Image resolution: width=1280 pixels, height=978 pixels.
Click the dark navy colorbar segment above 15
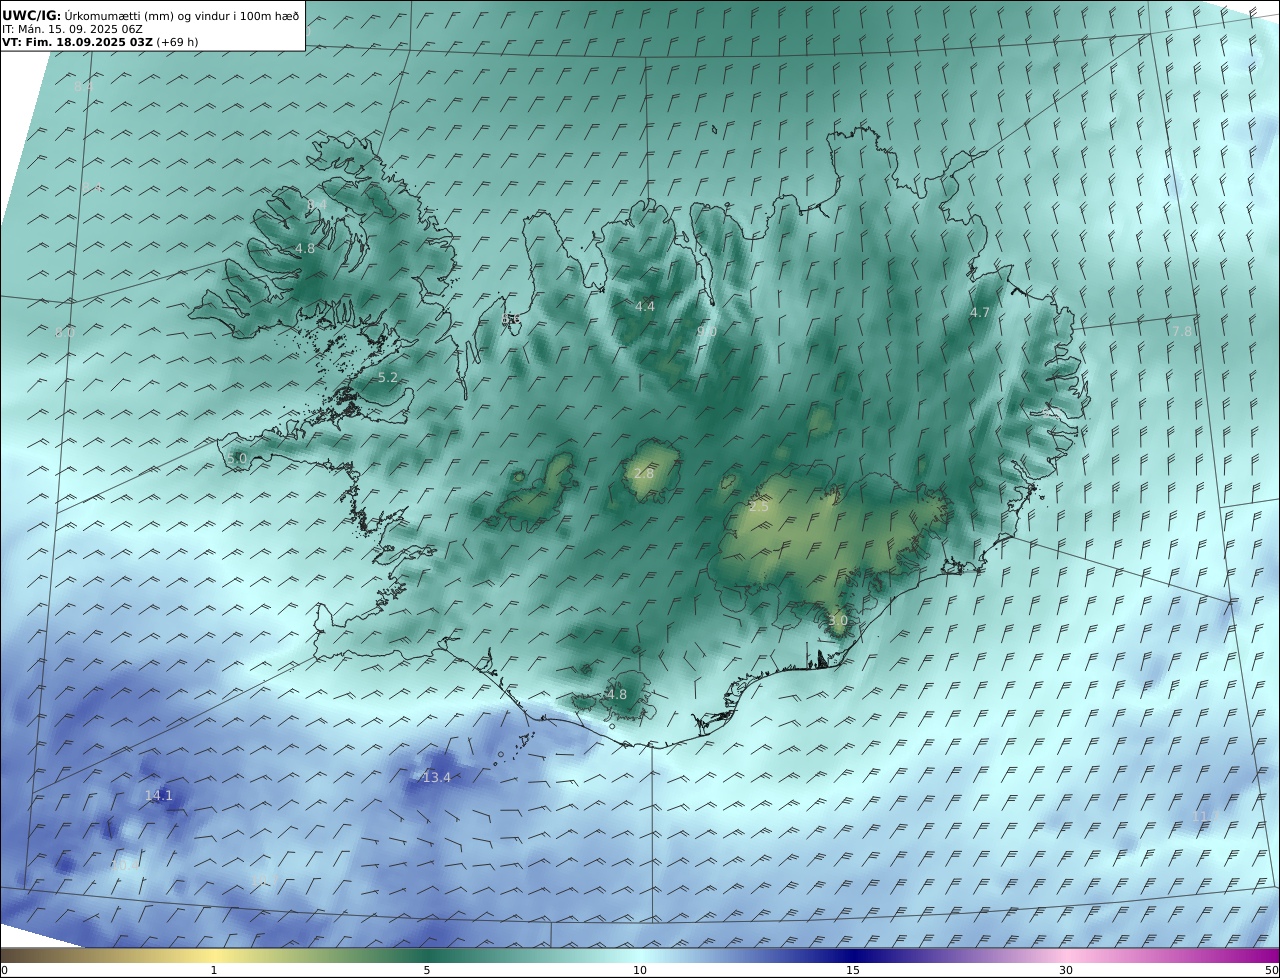[853, 955]
